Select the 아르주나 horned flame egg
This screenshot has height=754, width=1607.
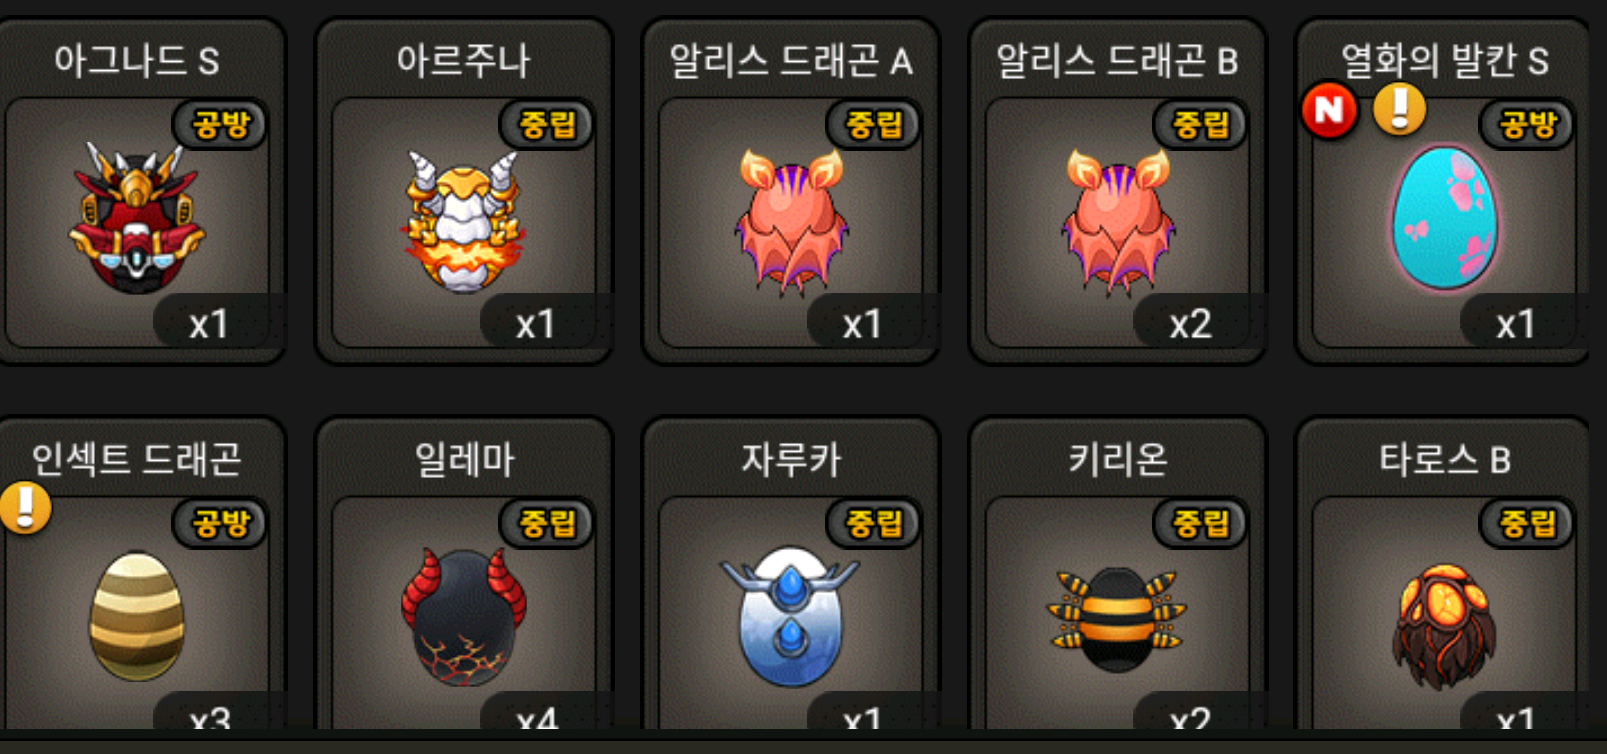coord(463,220)
